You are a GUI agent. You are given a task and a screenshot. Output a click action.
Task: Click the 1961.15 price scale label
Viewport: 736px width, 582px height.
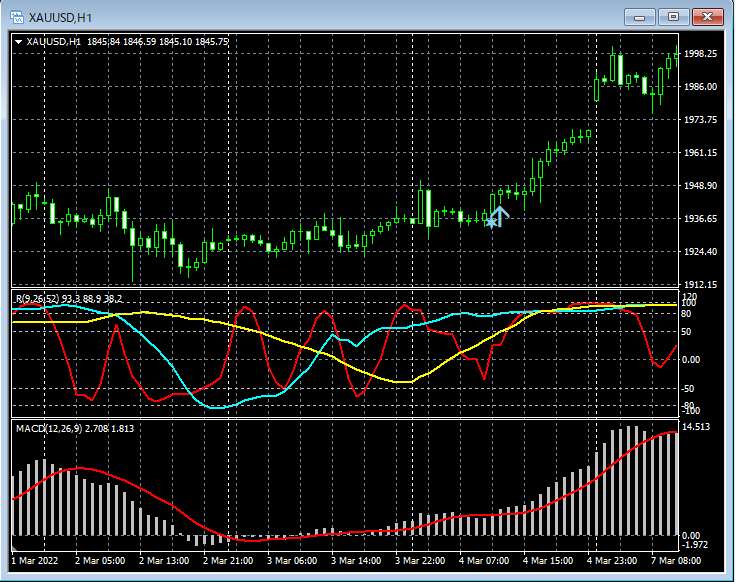[700, 153]
